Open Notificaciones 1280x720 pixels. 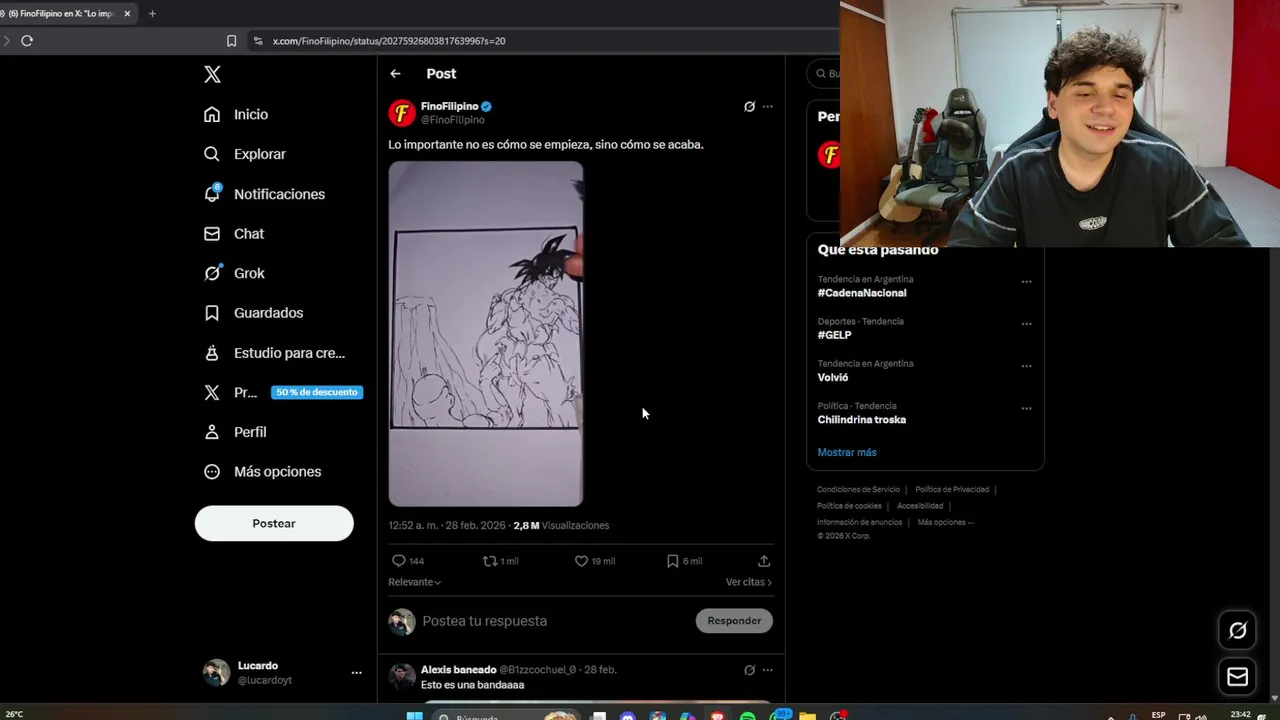(265, 194)
